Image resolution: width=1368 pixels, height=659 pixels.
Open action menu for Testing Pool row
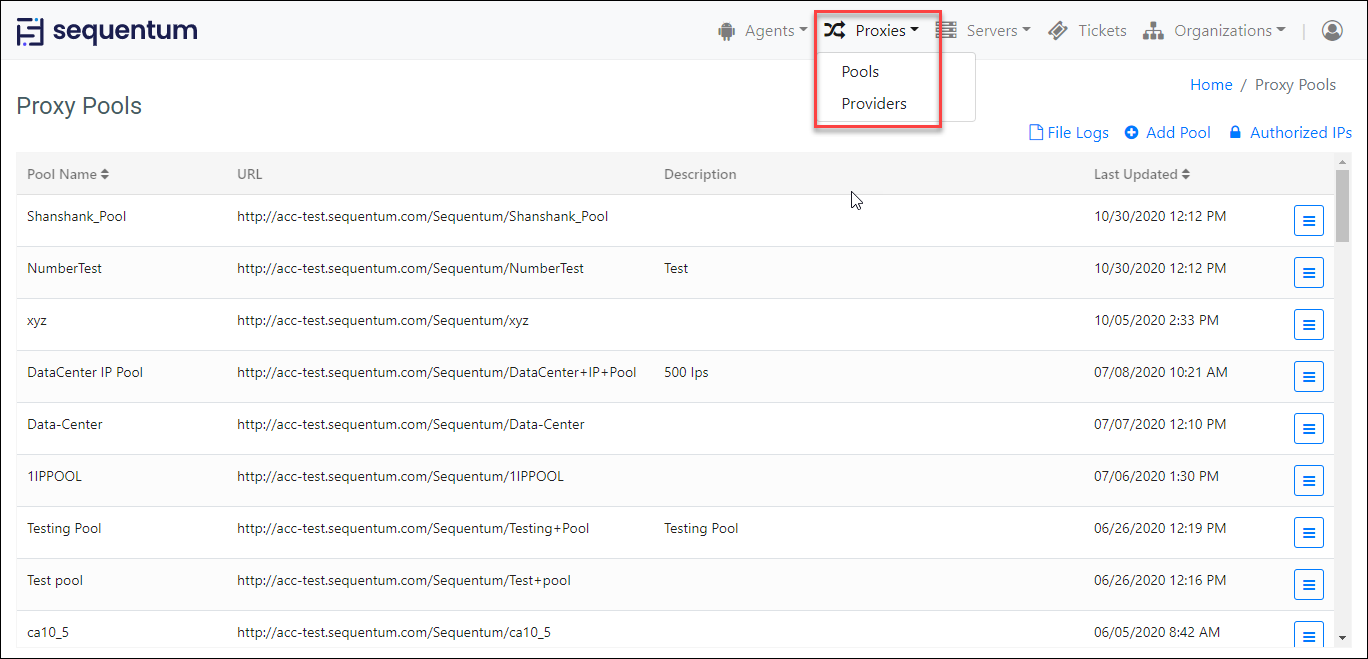(1309, 532)
